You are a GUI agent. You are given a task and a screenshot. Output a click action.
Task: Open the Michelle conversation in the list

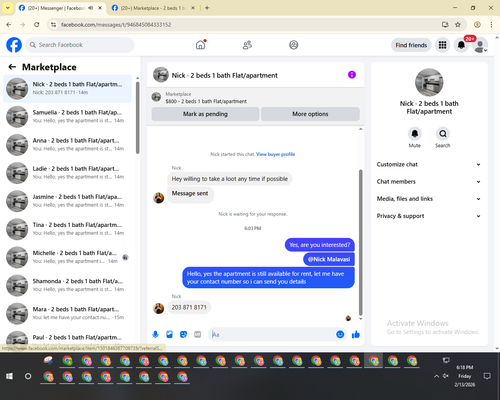point(67,257)
